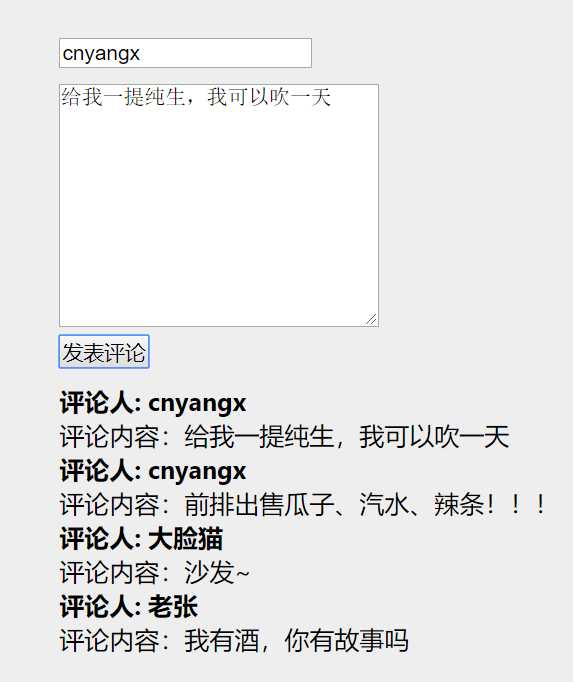The height and width of the screenshot is (682, 573).
Task: Select the 评论人: 老张 heading
Action: (129, 607)
